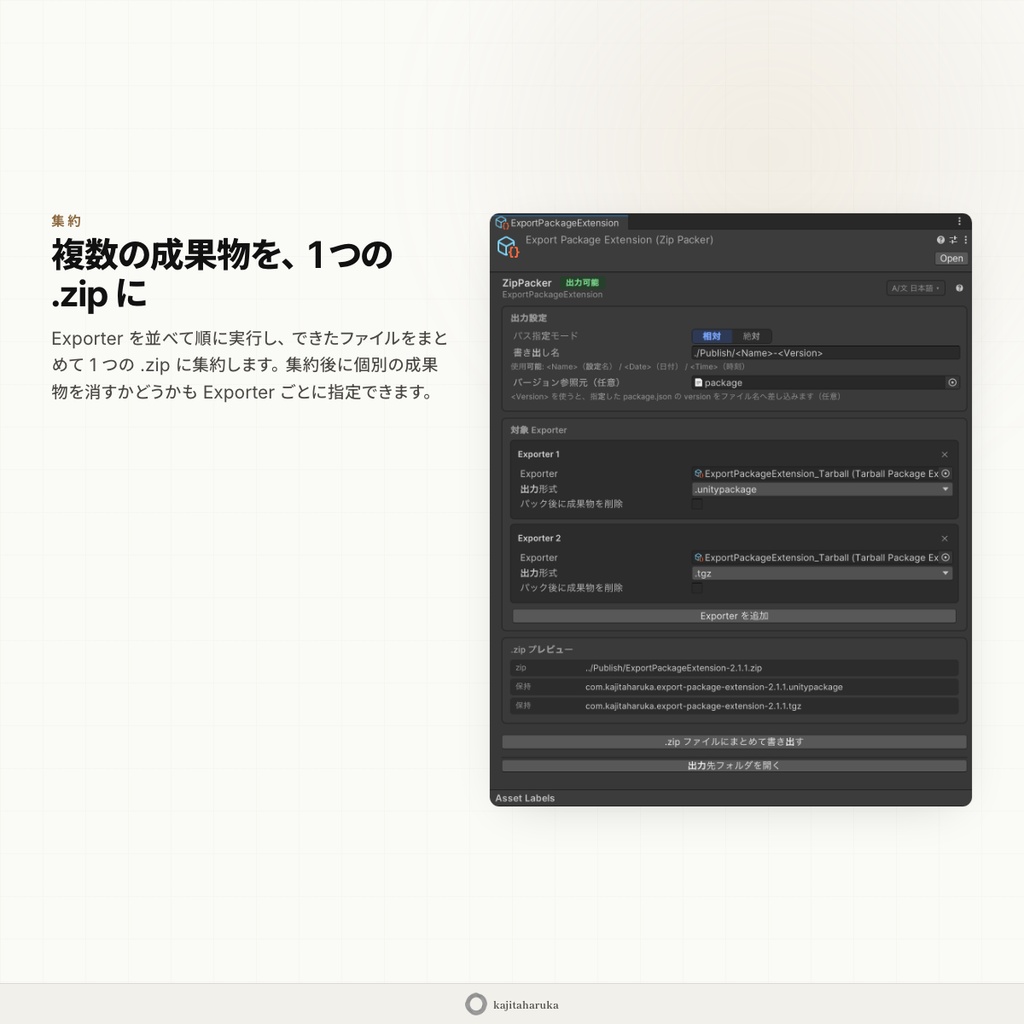1024x1024 pixels.
Task: Remove Exporter 1 with its X button
Action: coord(944,455)
